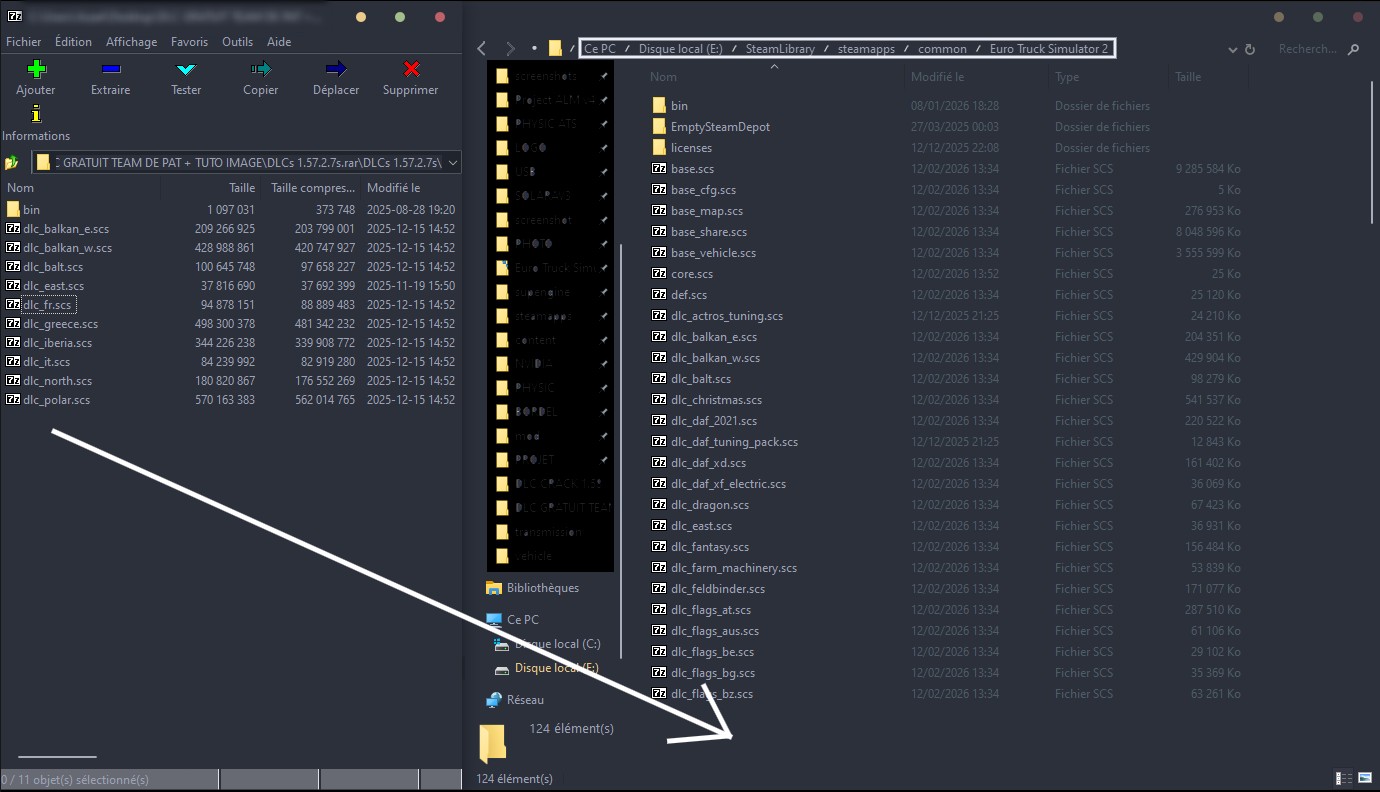Expand the 7-Zip archive path dropdown
The width and height of the screenshot is (1380, 792).
coord(453,162)
